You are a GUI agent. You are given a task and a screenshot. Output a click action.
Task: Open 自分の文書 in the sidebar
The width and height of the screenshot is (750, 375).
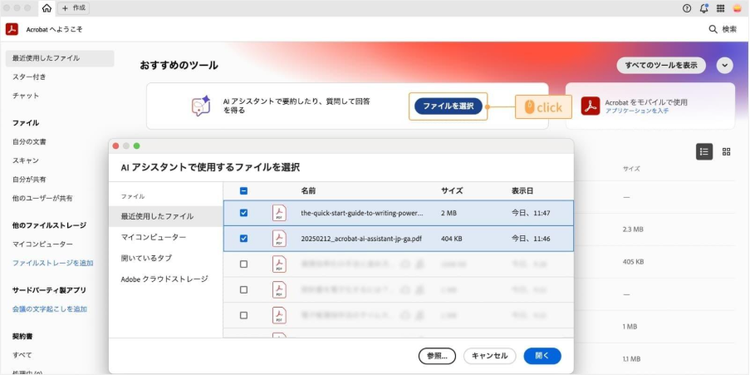29,142
